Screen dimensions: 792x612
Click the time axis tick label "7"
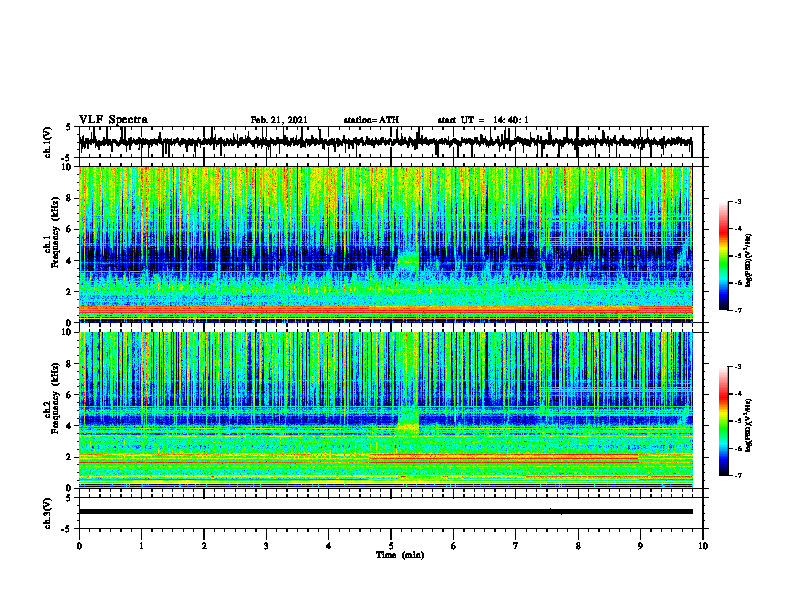516,546
